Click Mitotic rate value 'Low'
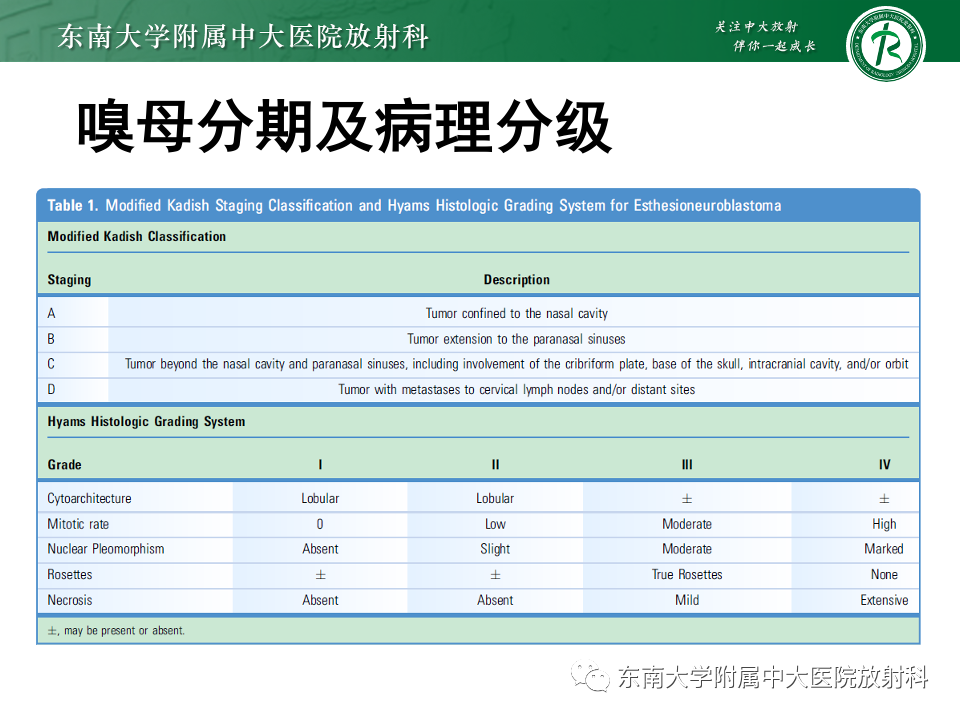Image resolution: width=960 pixels, height=720 pixels. click(x=495, y=524)
